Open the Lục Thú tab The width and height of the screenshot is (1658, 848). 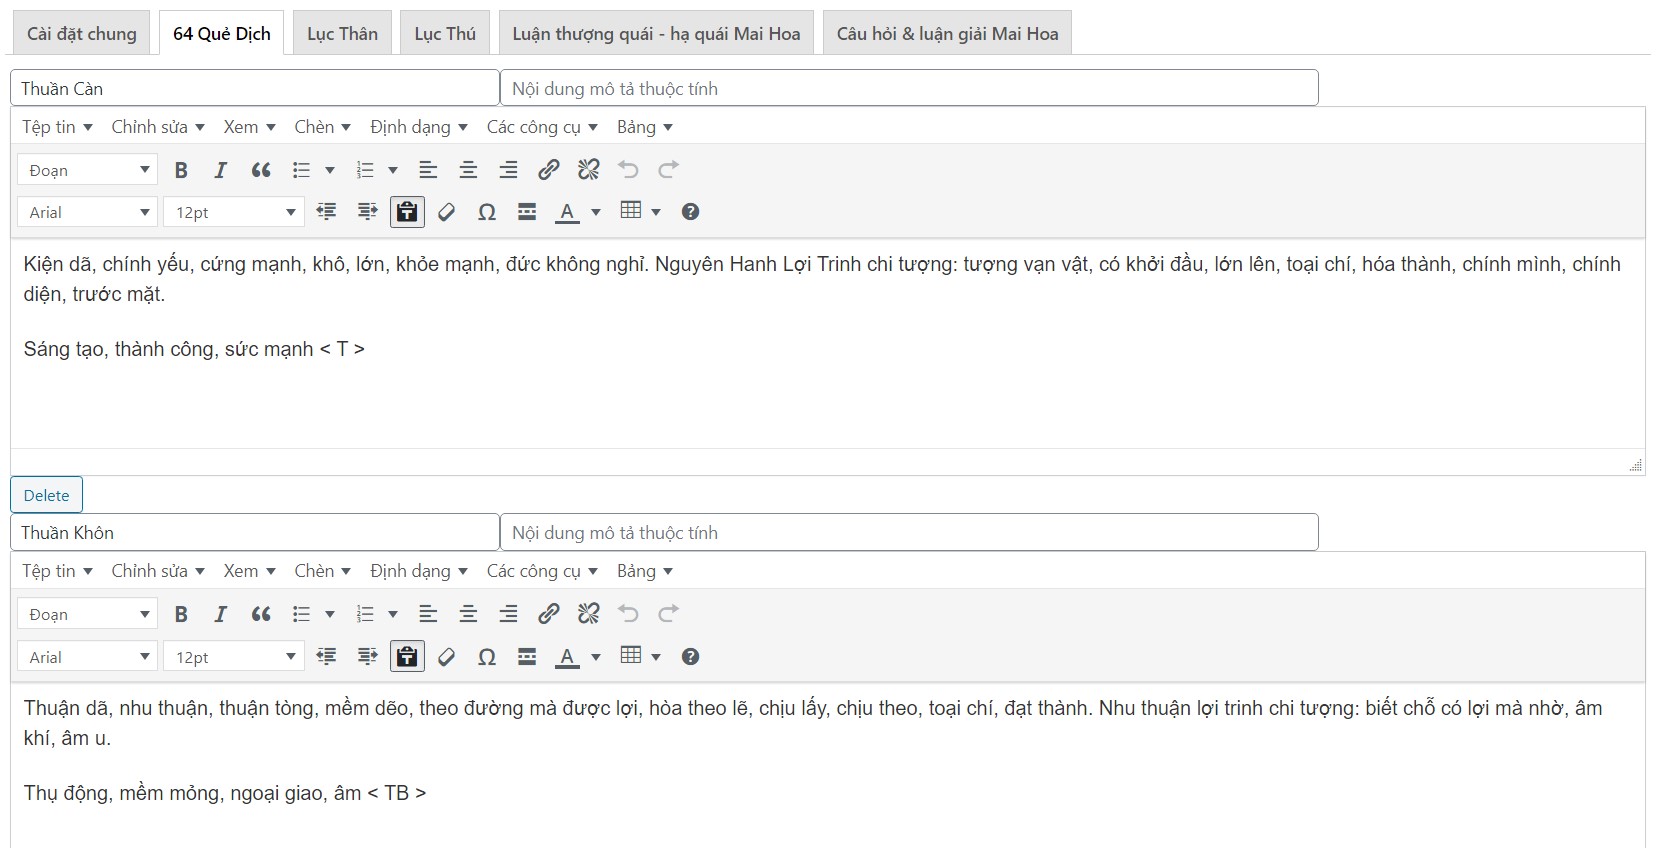(x=445, y=33)
